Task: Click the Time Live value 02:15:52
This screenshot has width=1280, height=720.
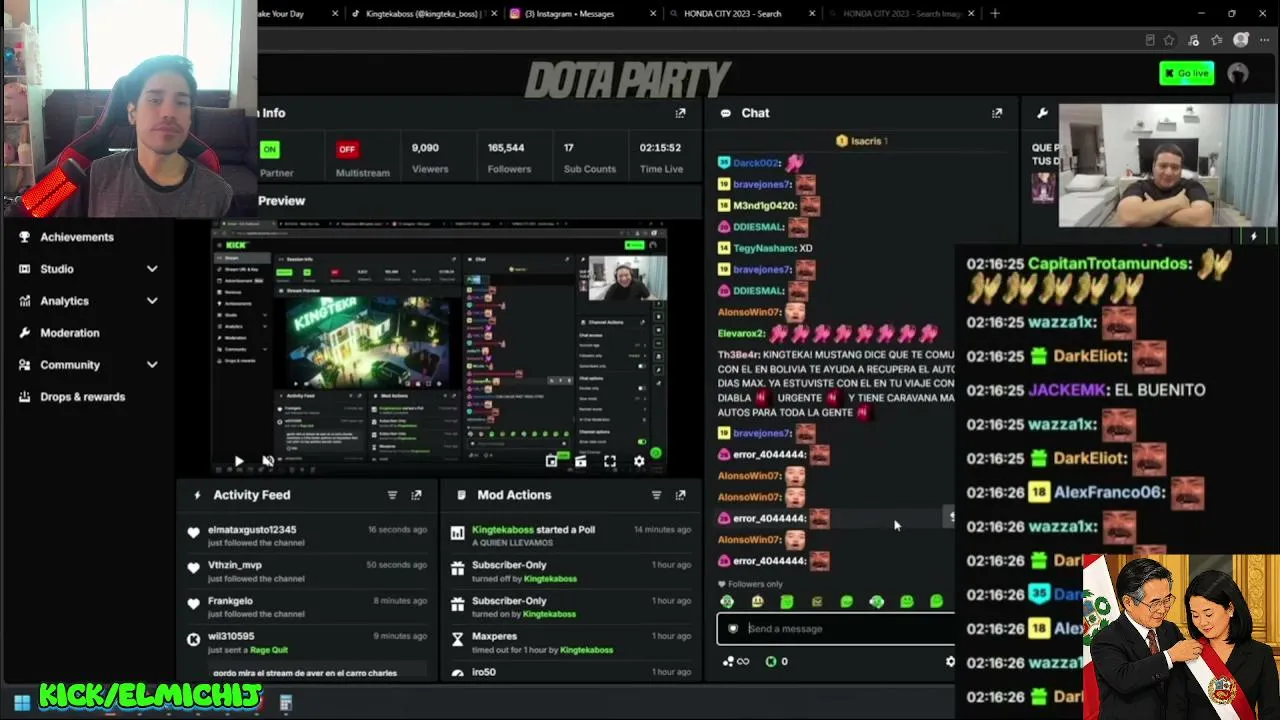Action: tap(661, 148)
